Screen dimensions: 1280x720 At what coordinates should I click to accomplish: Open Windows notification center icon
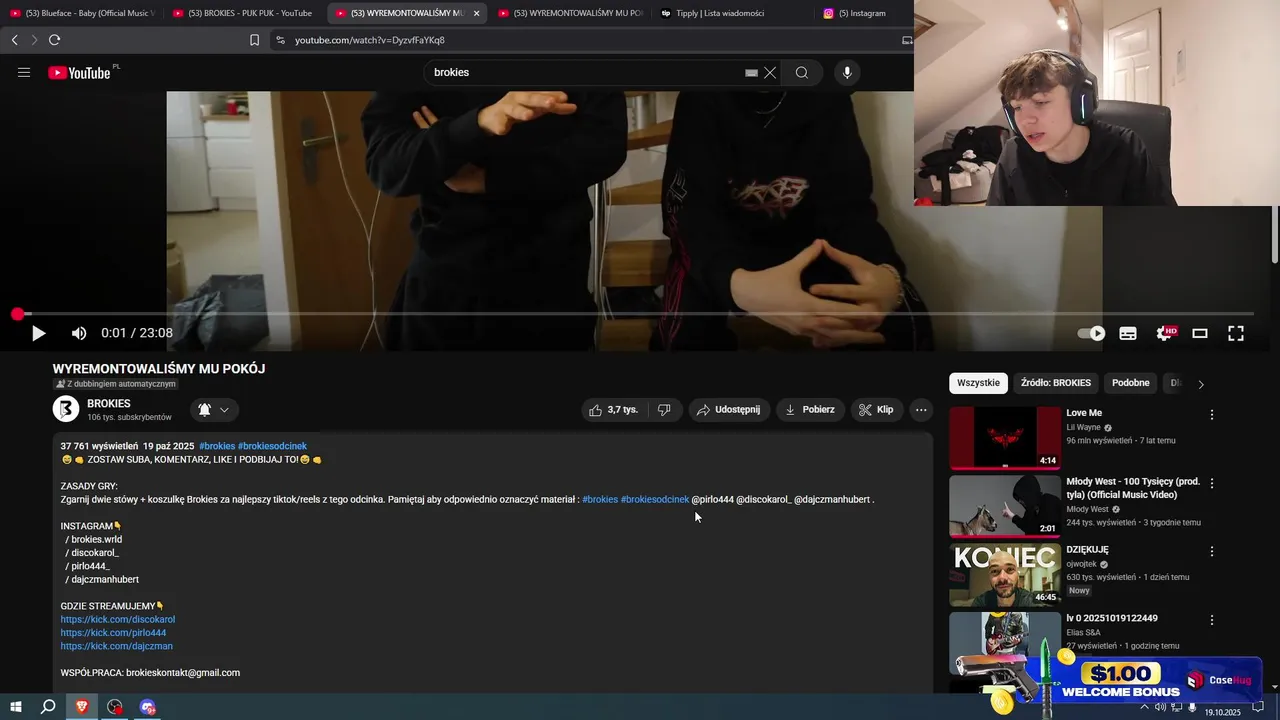[x=1258, y=707]
